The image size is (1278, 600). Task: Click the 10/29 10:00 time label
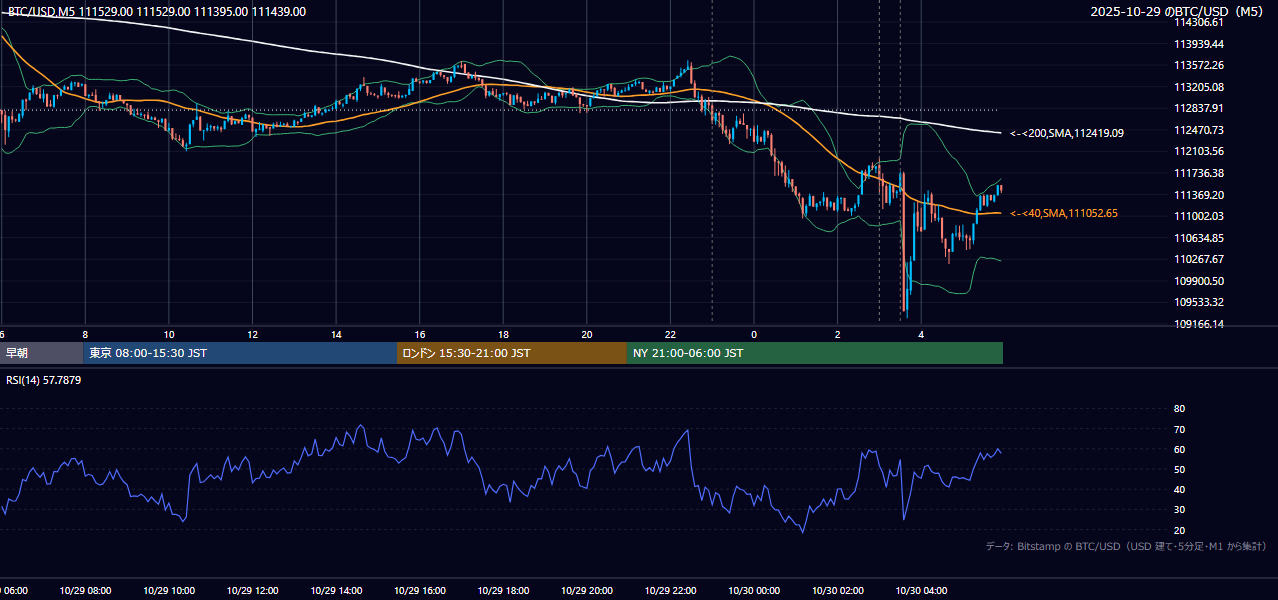[169, 591]
